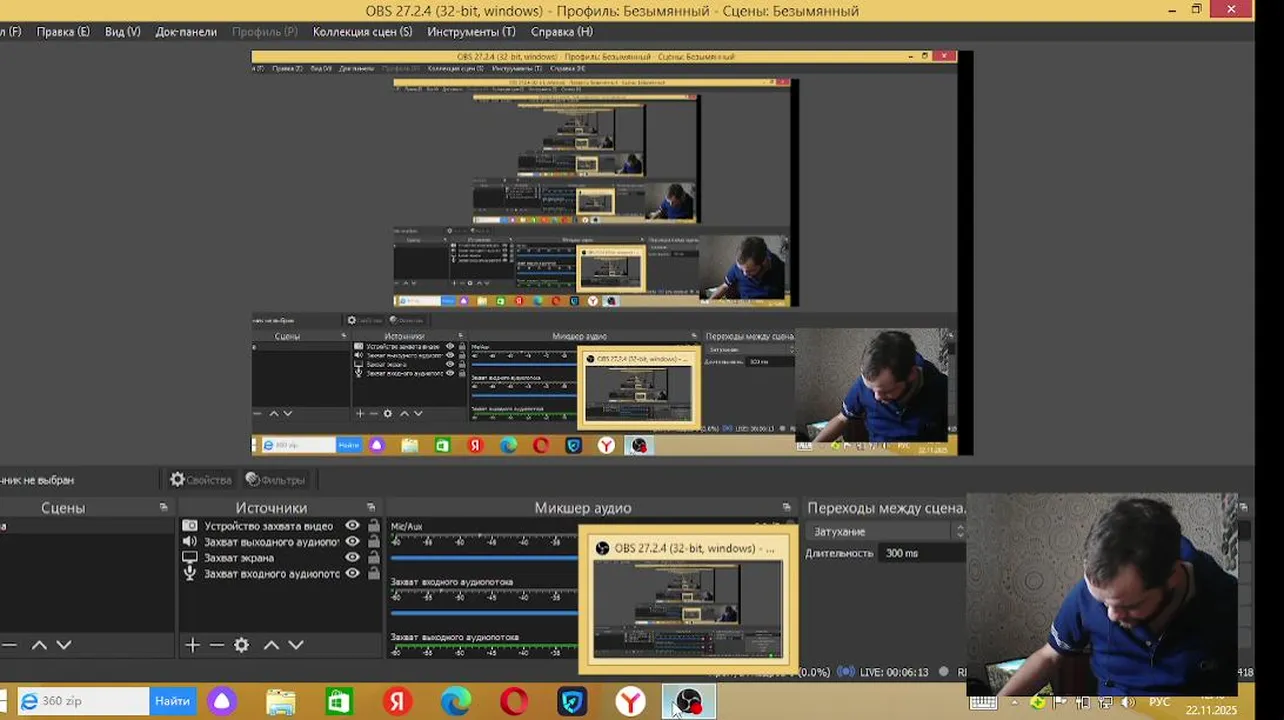Hide the Захват экрана source
The height and width of the screenshot is (720, 1284).
352,558
